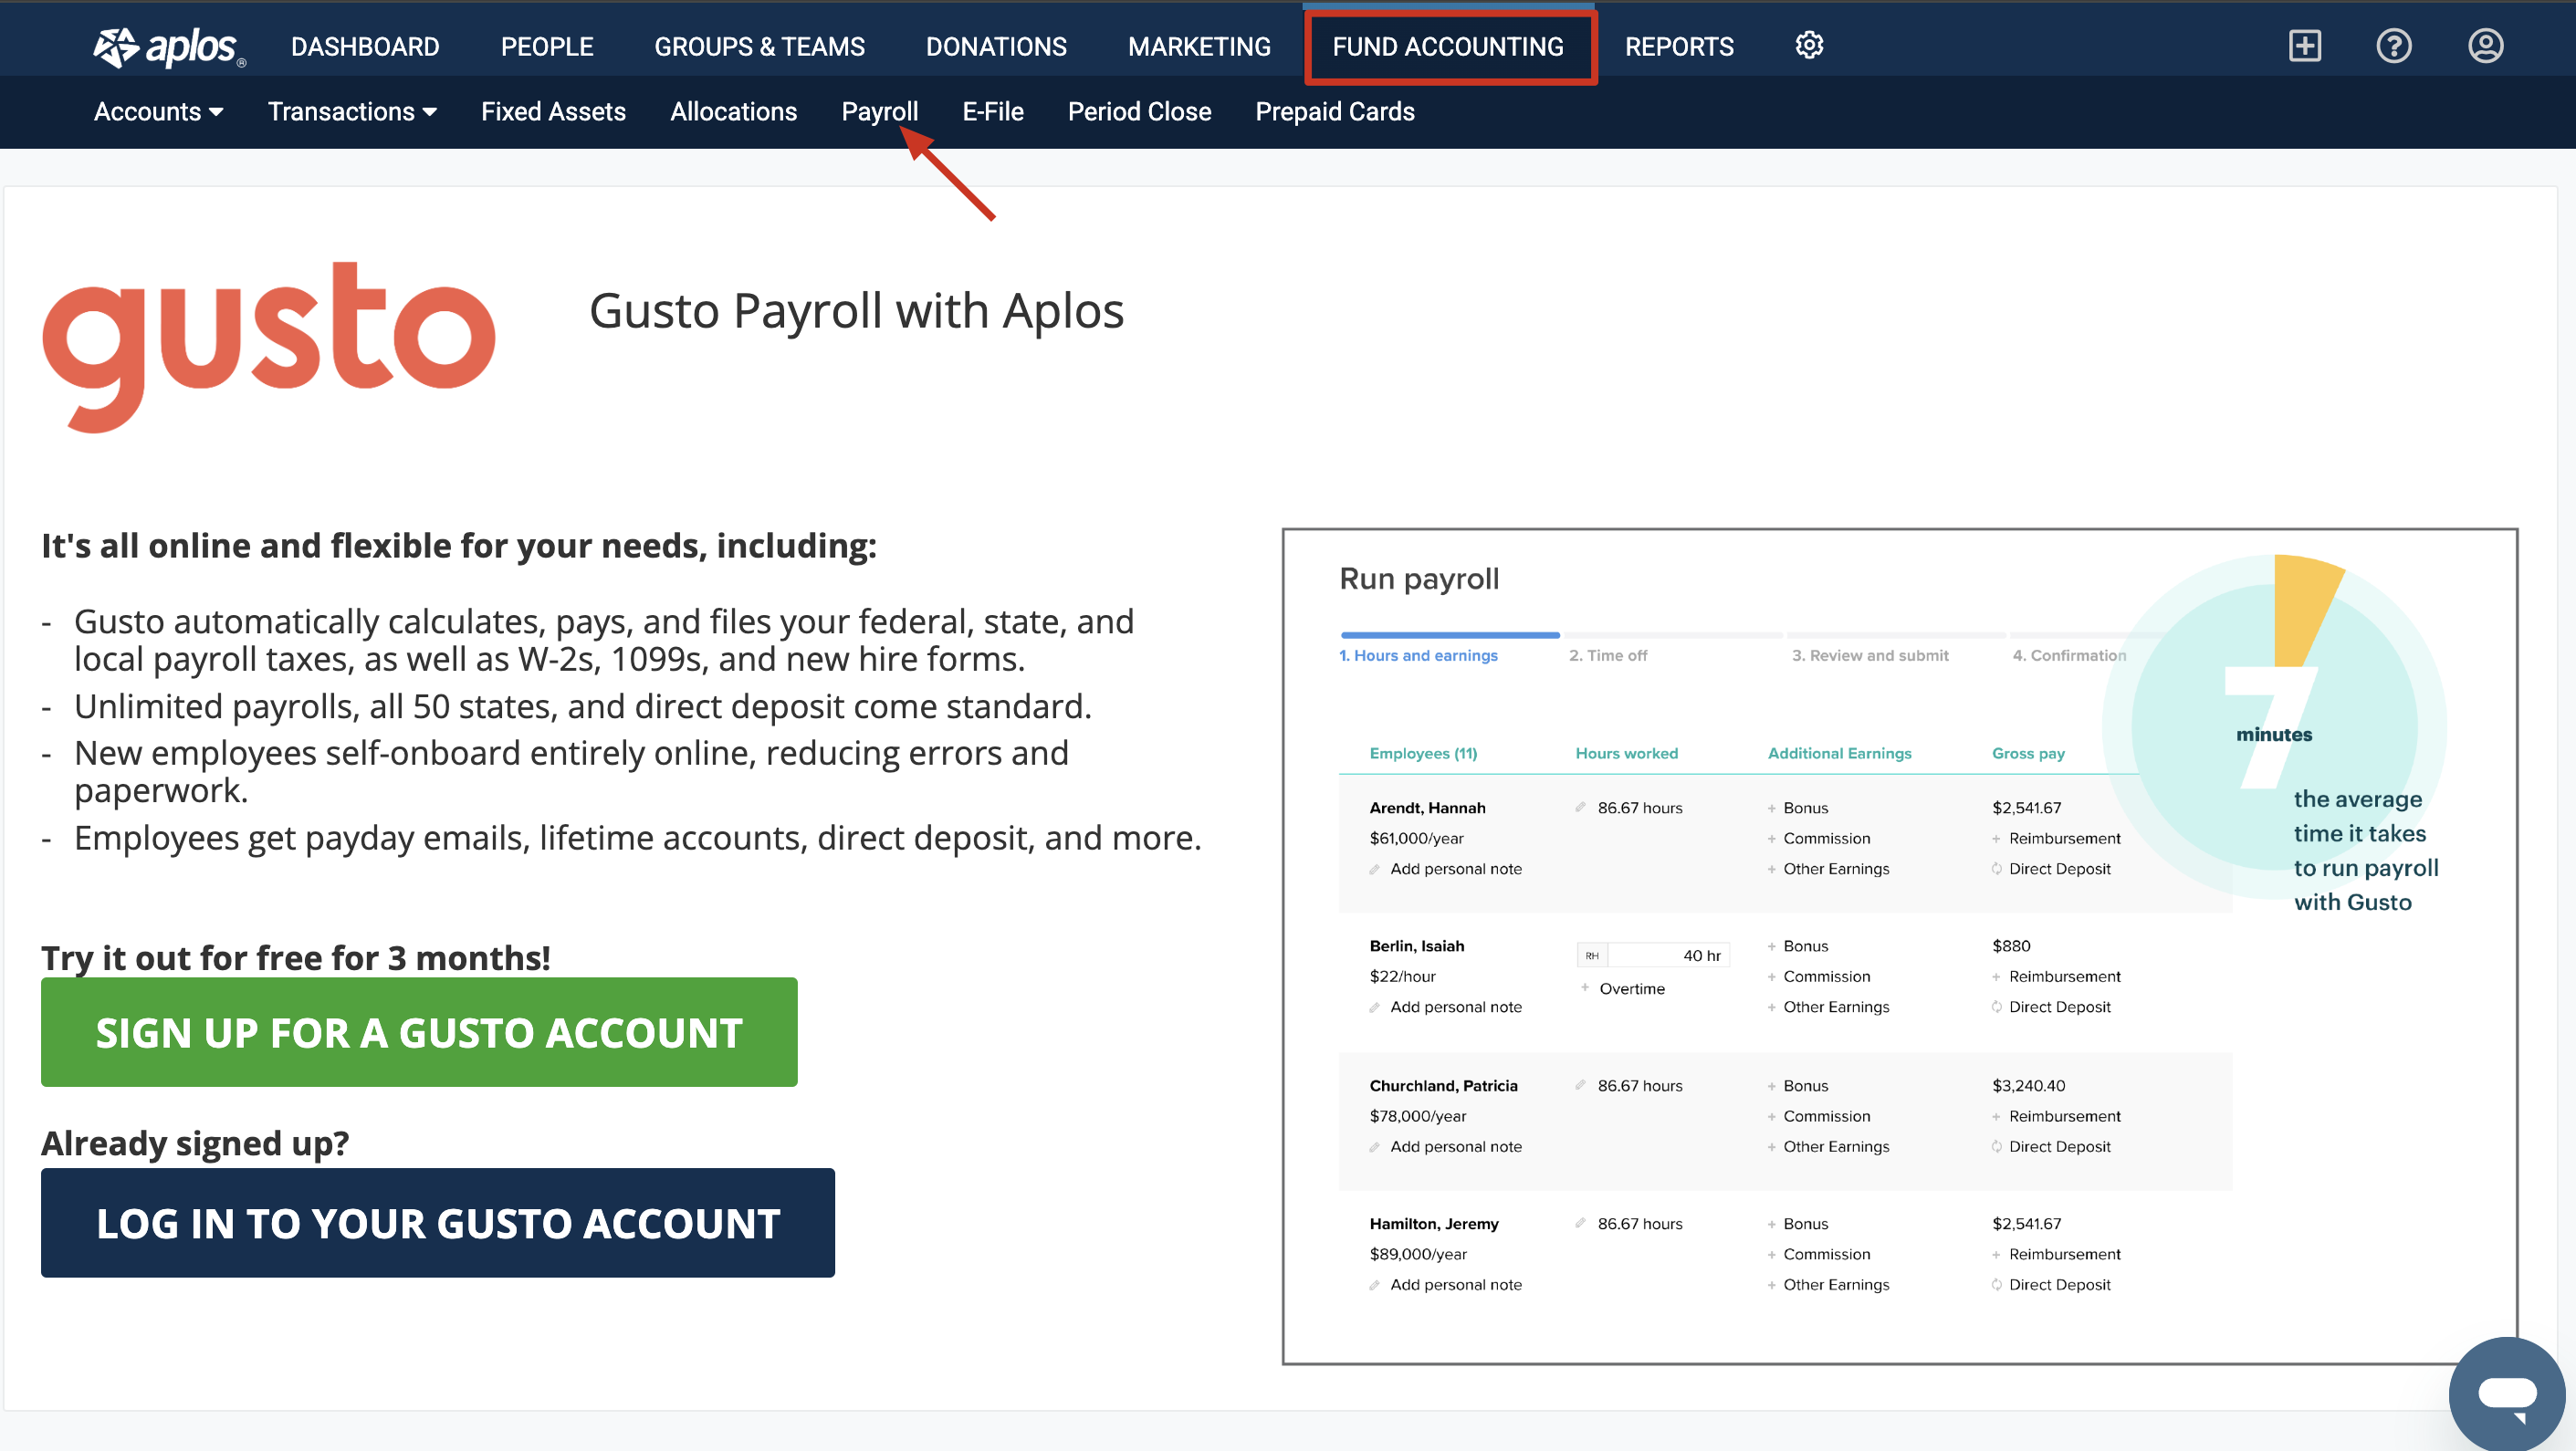Open the Payroll page
Viewport: 2576px width, 1451px height.
point(879,111)
